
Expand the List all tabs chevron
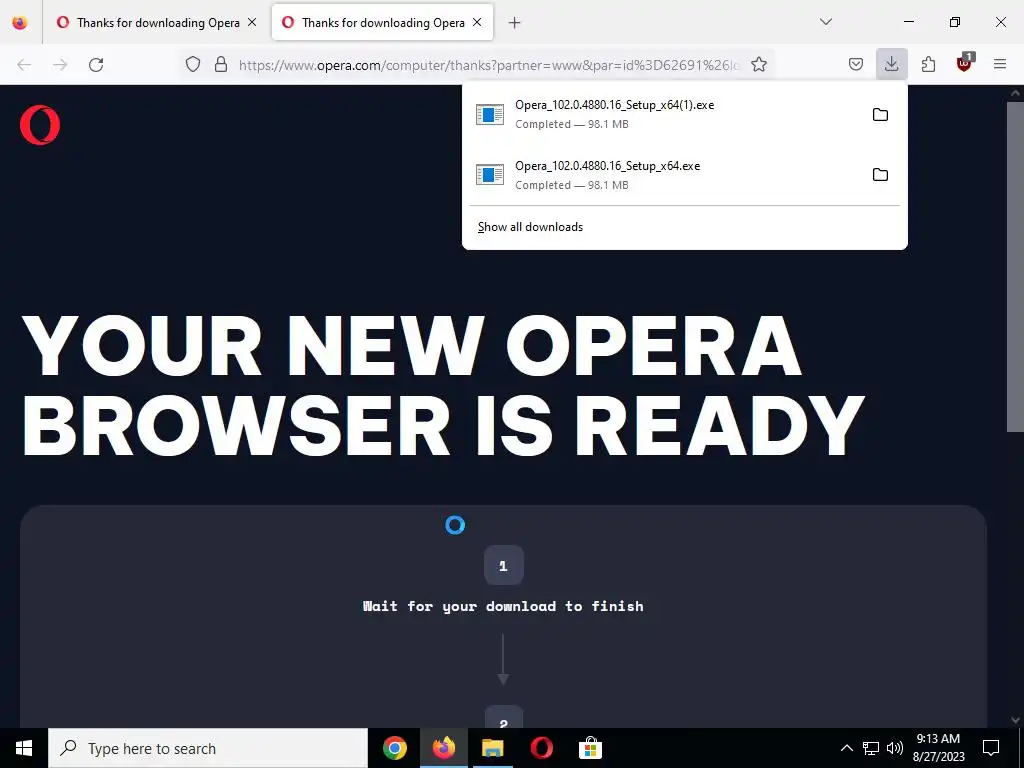click(x=825, y=22)
